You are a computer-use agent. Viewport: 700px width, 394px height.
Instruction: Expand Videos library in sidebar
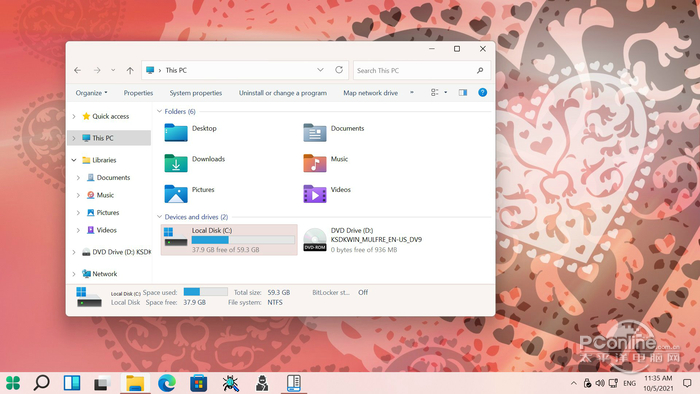coord(78,230)
